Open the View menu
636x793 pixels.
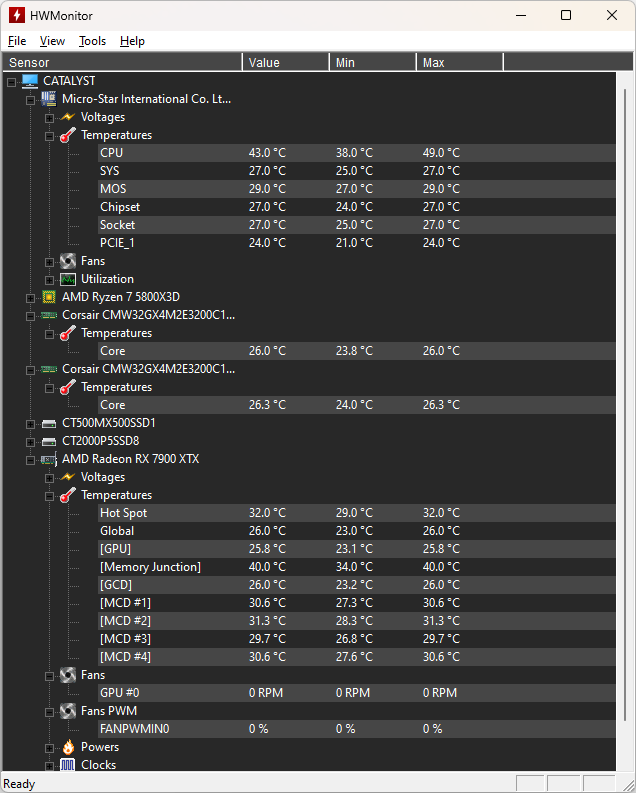[x=53, y=41]
